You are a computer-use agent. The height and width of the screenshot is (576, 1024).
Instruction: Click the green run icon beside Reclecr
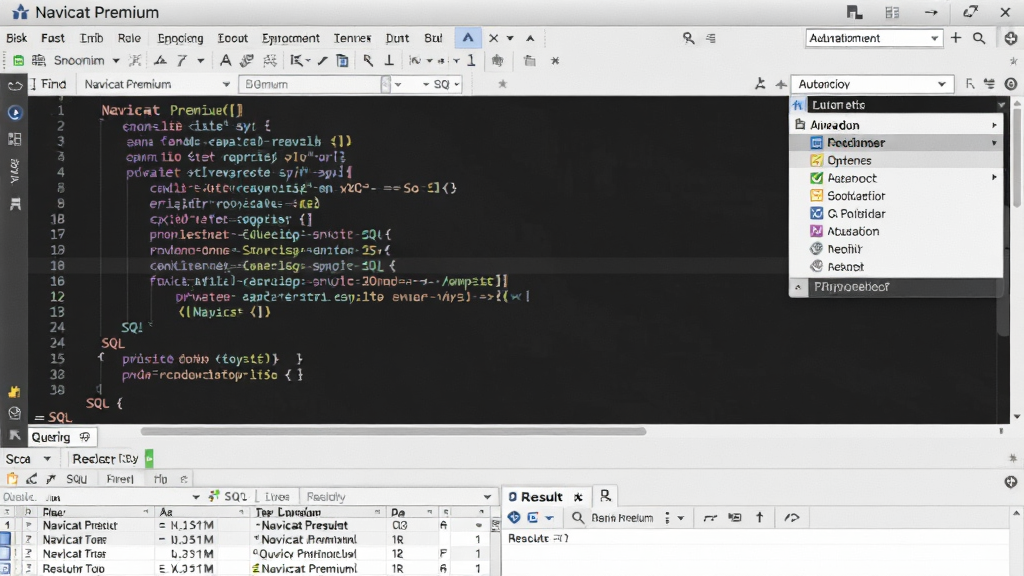[149, 458]
